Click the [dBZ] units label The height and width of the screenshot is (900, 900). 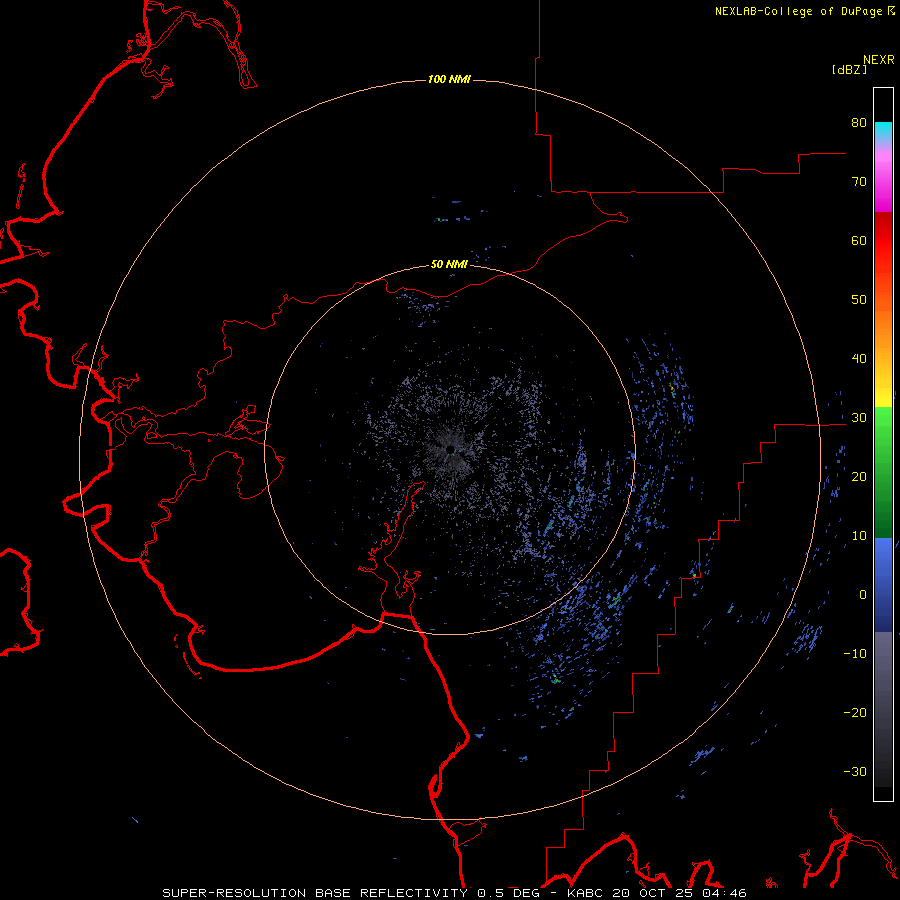pos(849,69)
